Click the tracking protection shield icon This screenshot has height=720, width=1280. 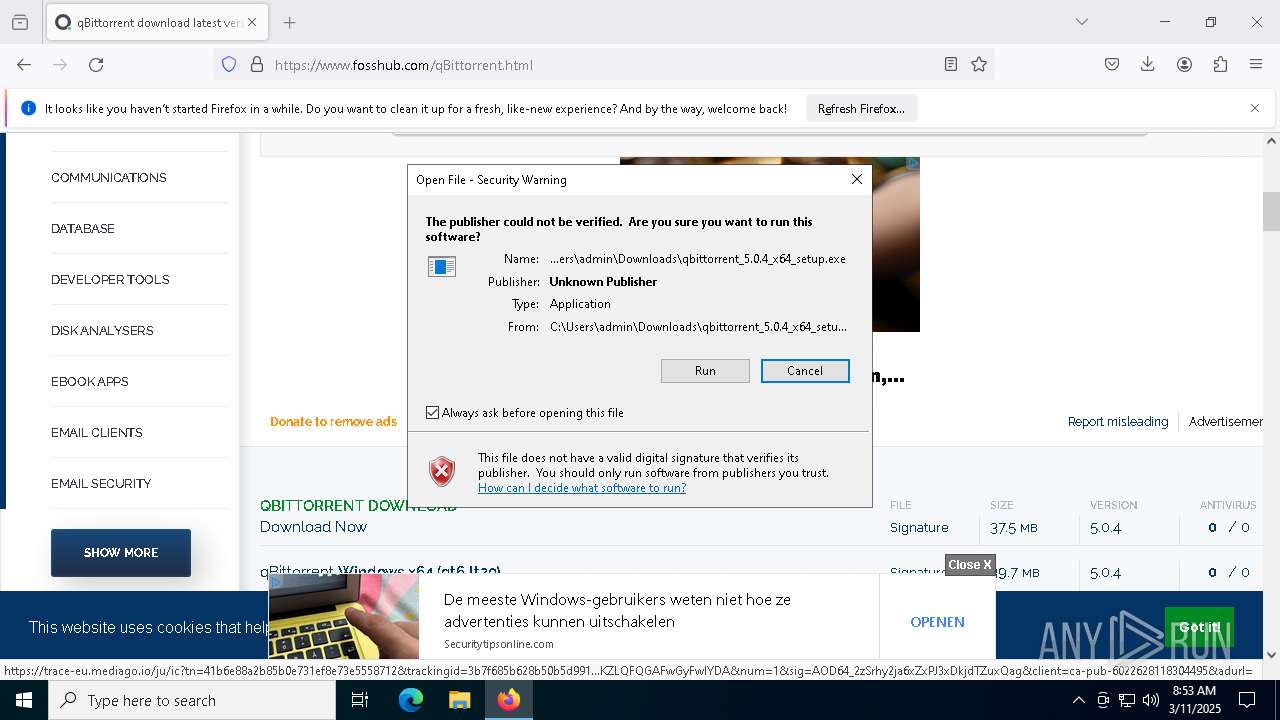pyautogui.click(x=229, y=65)
